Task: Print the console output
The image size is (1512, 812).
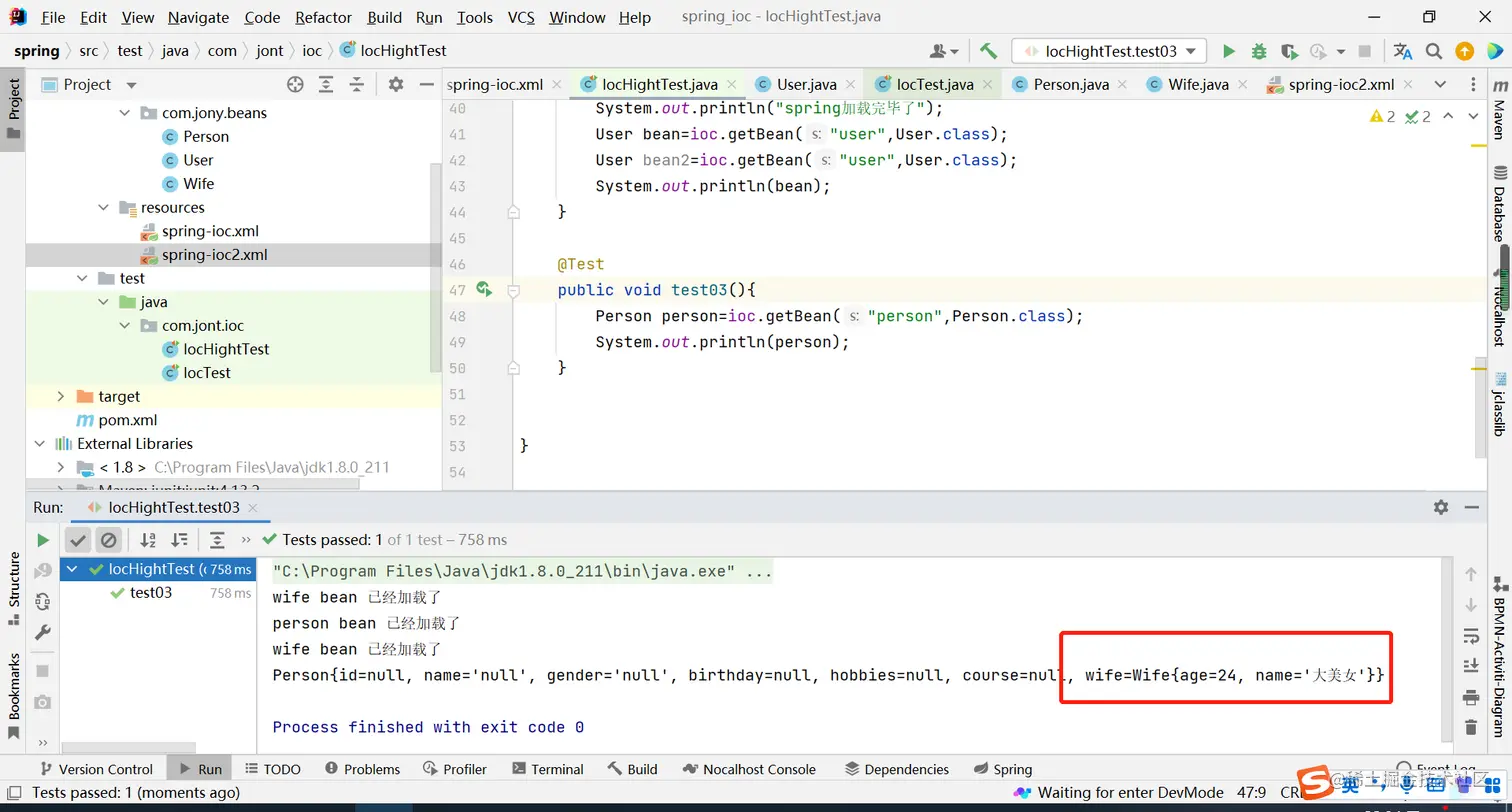Action: pos(1470,697)
